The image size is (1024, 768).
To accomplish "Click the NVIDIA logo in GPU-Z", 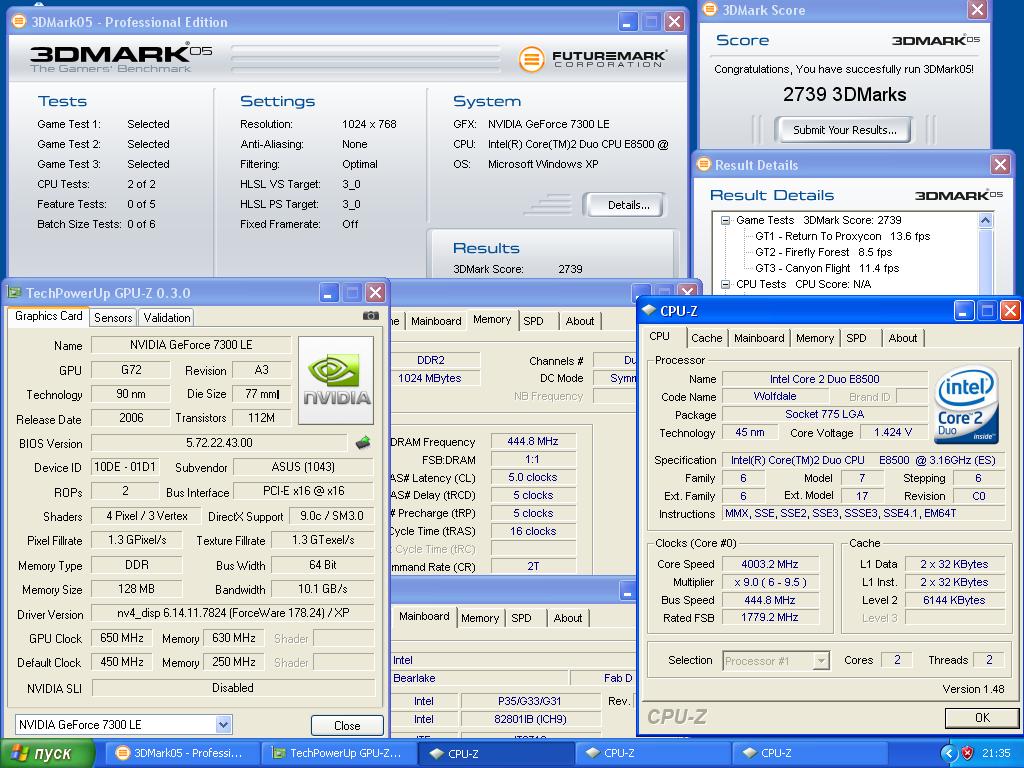I will click(x=336, y=381).
